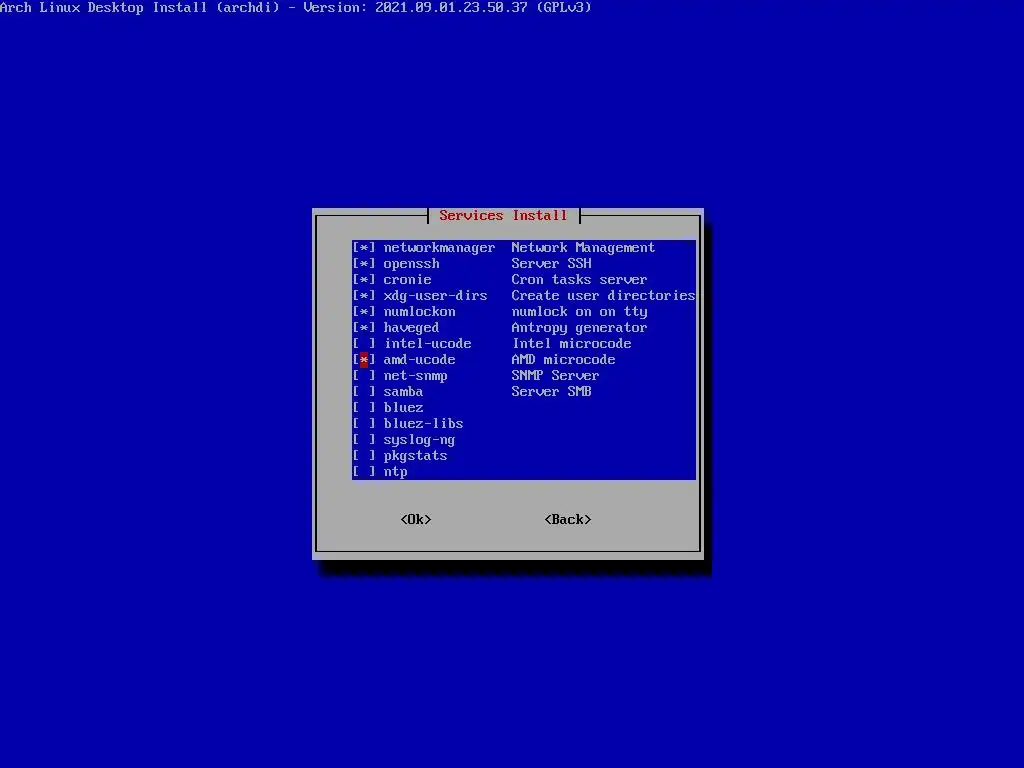Select 'Antropy generator' description
The image size is (1024, 768).
[579, 328]
